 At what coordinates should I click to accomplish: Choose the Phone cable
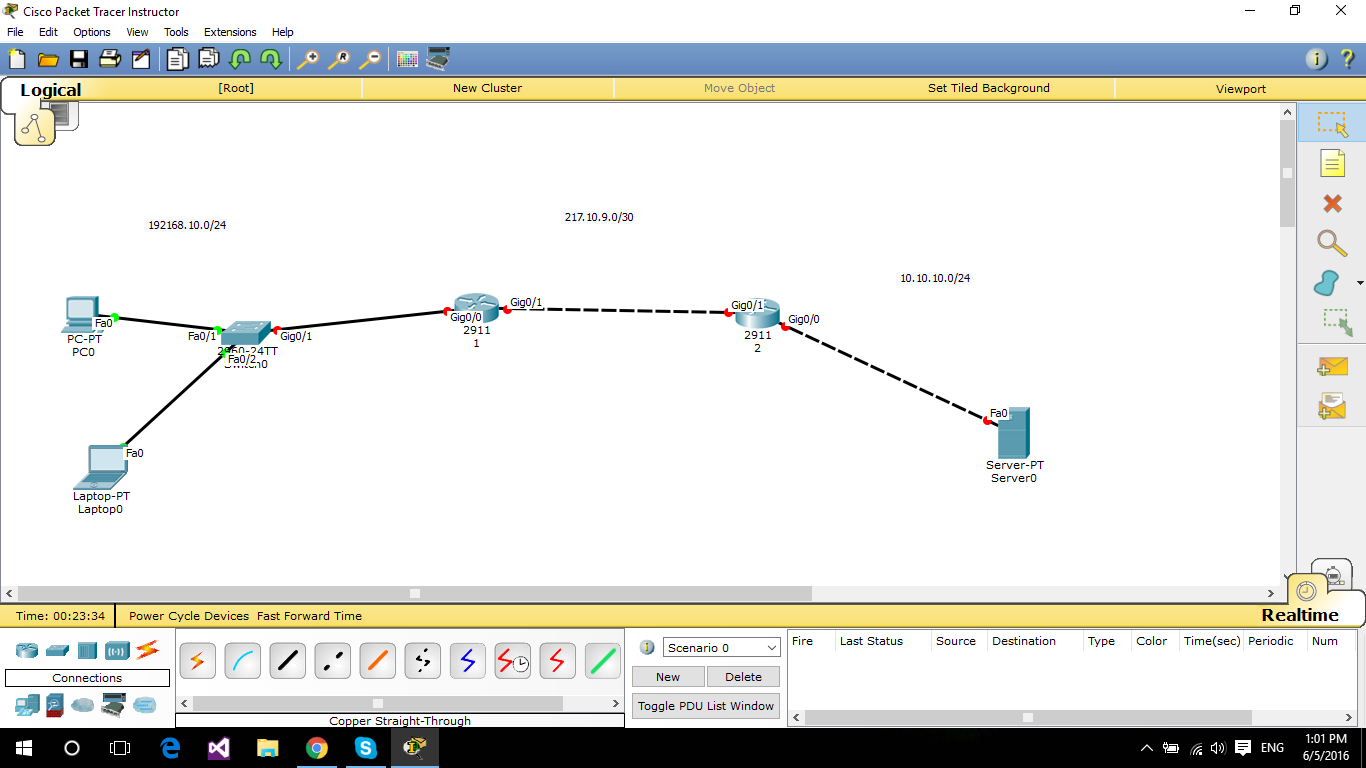422,661
